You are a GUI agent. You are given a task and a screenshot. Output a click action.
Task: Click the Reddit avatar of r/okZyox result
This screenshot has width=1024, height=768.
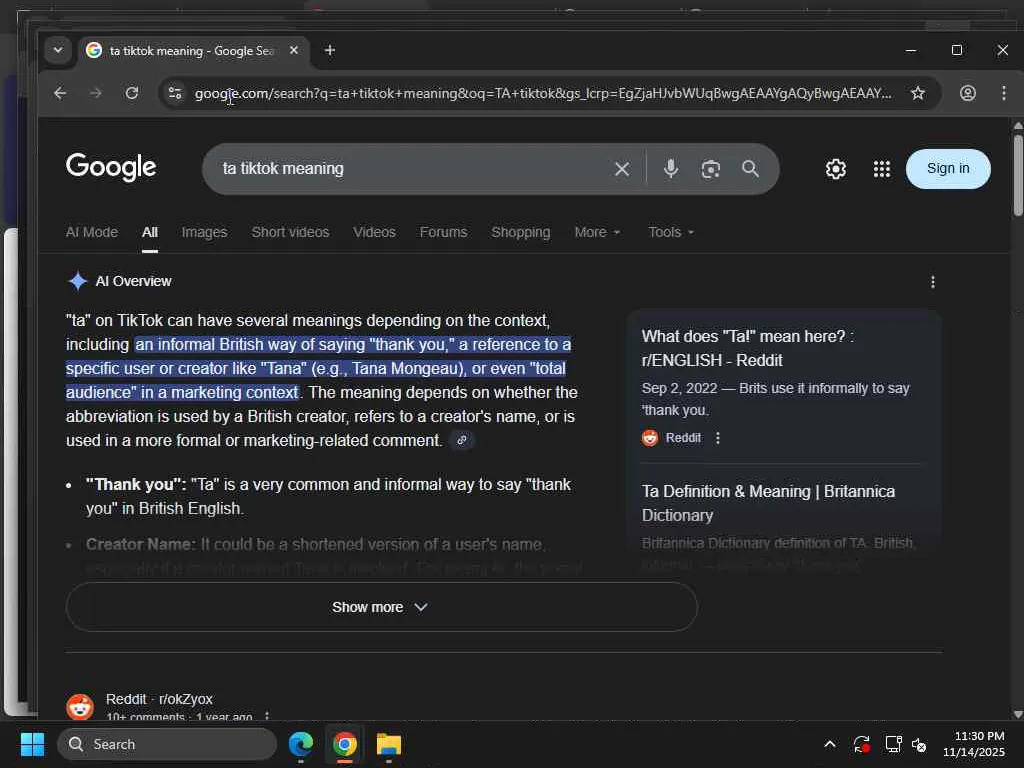click(80, 707)
